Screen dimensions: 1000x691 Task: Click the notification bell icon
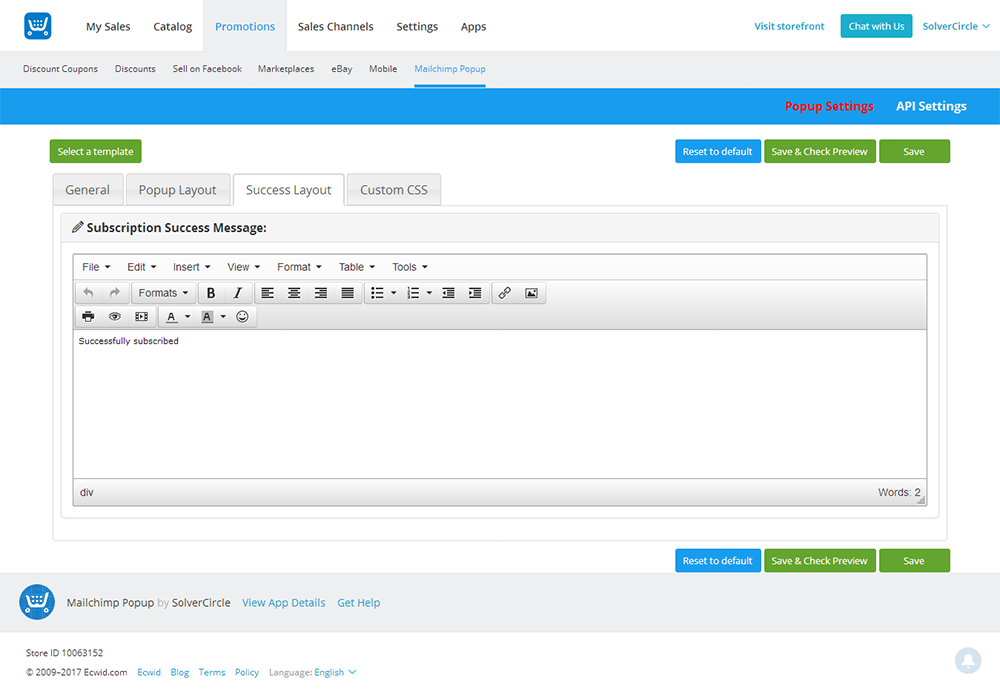tap(967, 660)
